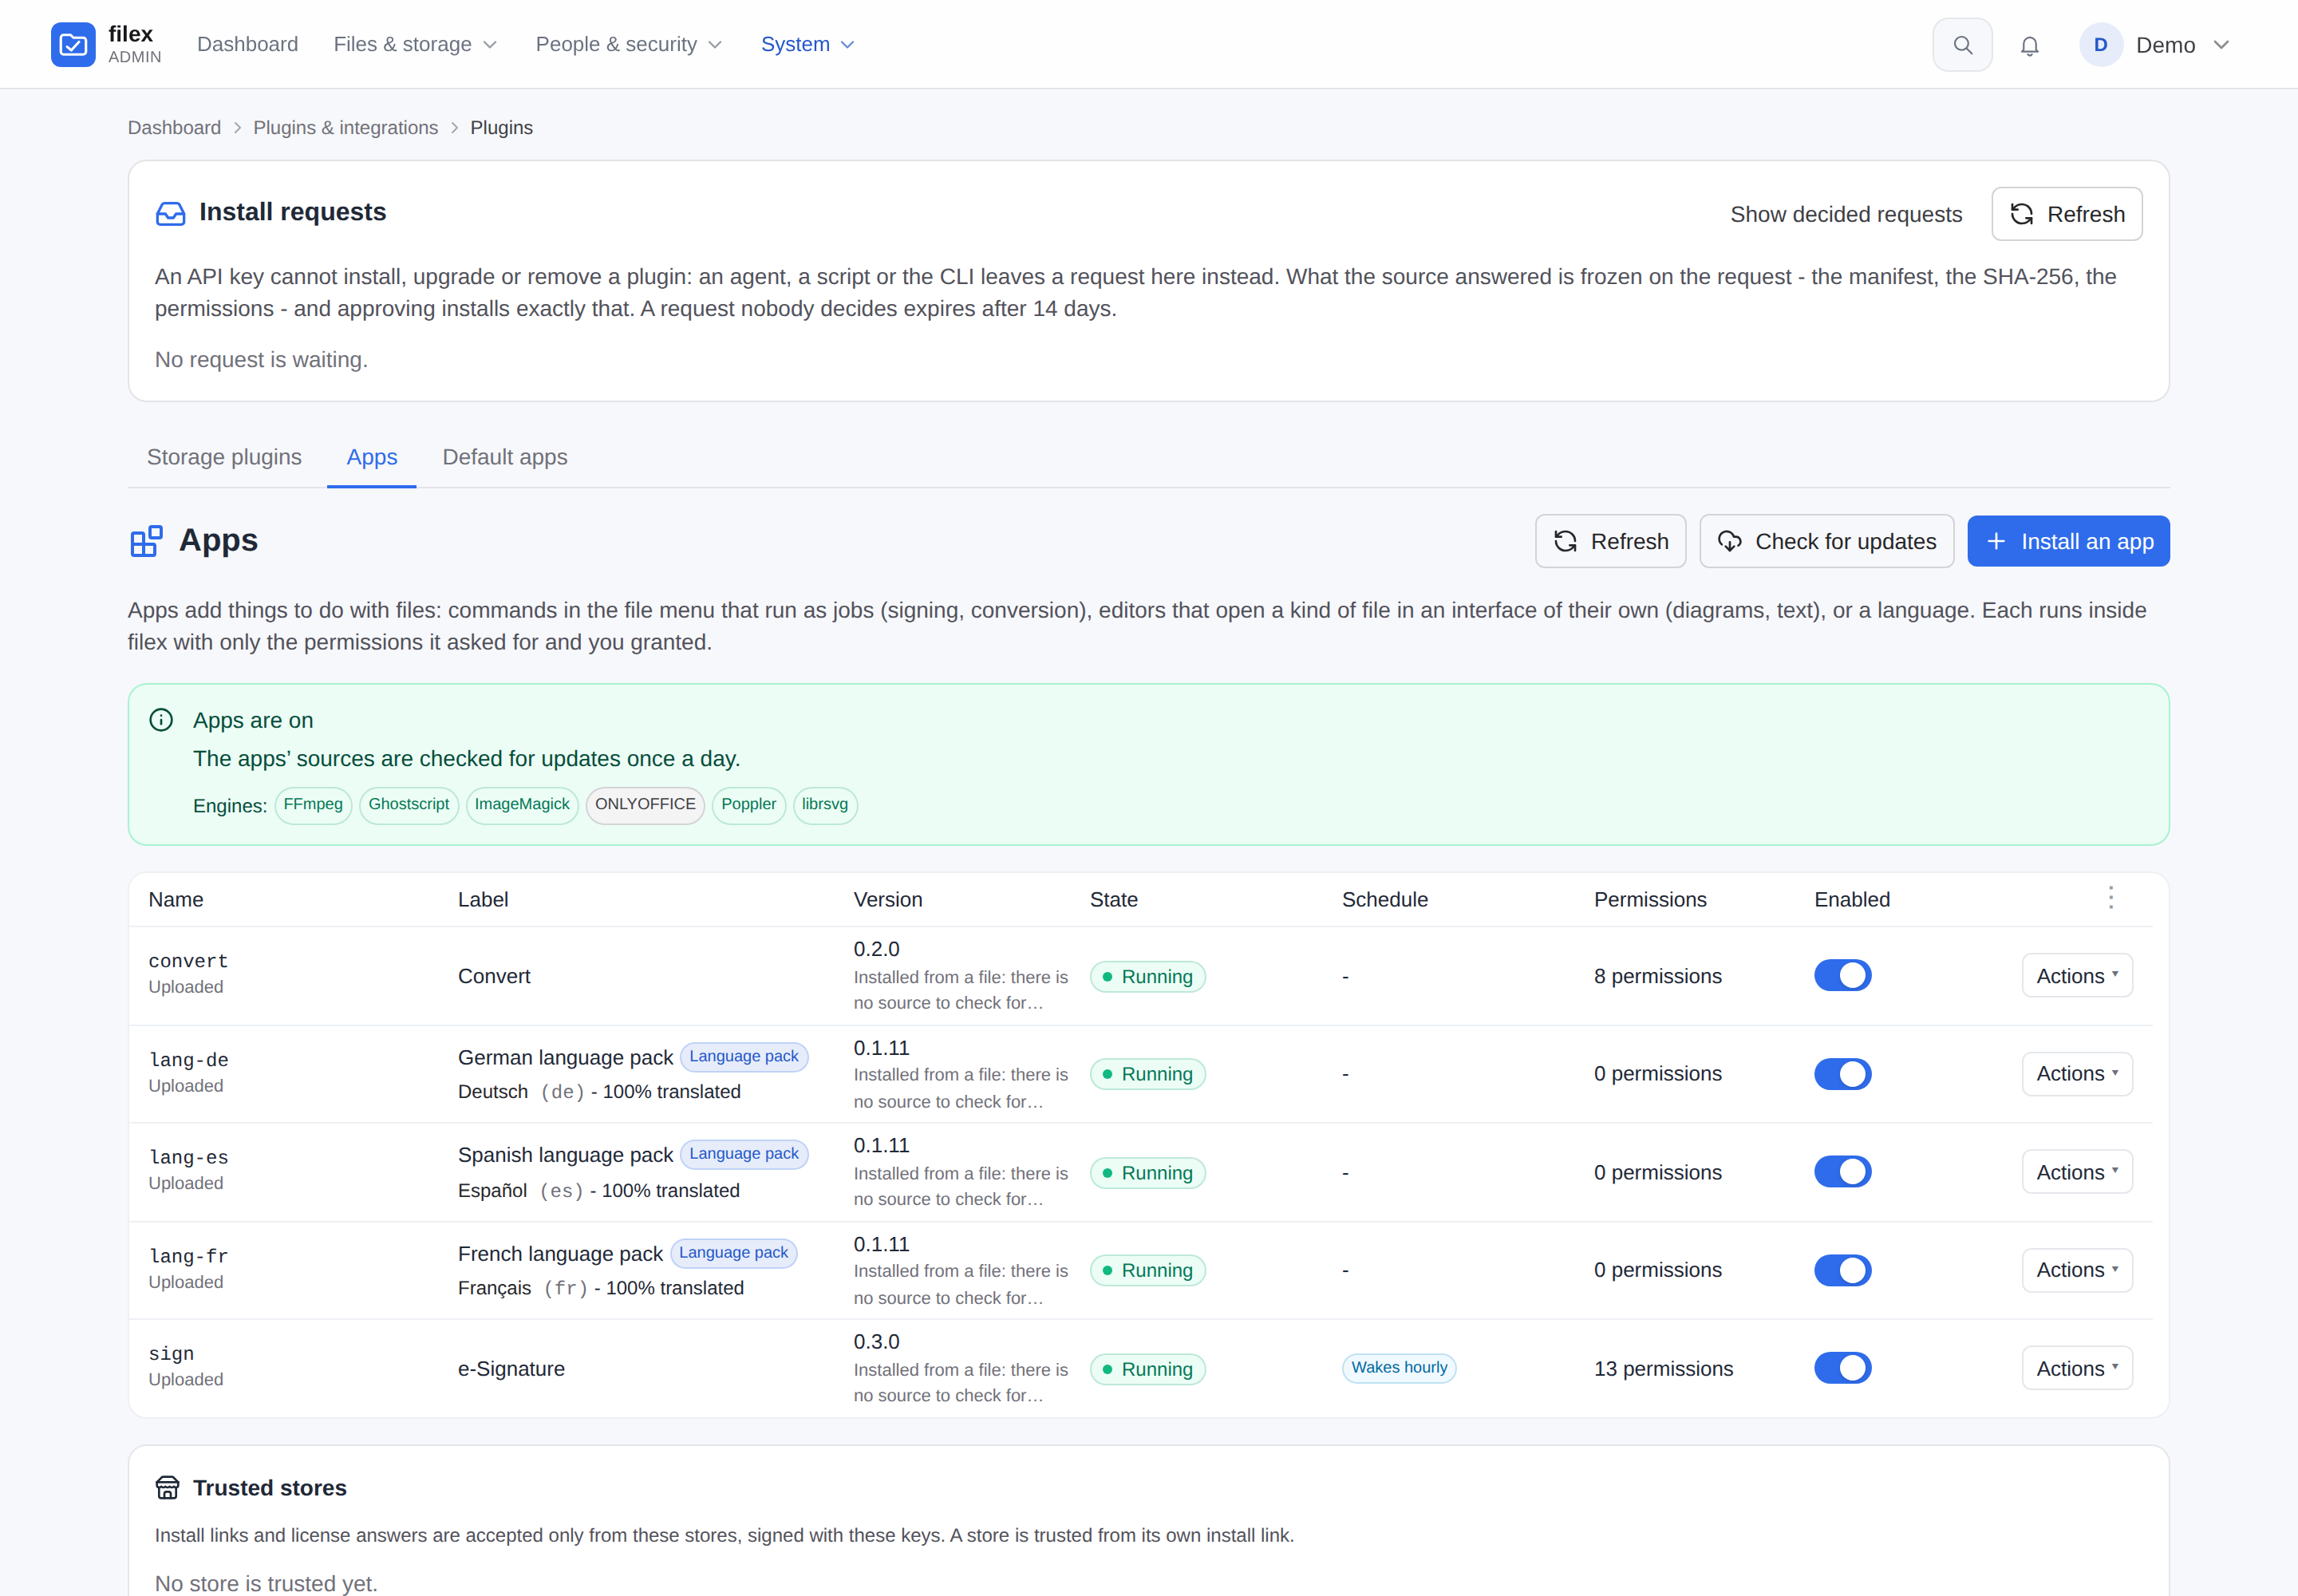Click Show decided requests link
This screenshot has width=2298, height=1596.
pos(1846,214)
